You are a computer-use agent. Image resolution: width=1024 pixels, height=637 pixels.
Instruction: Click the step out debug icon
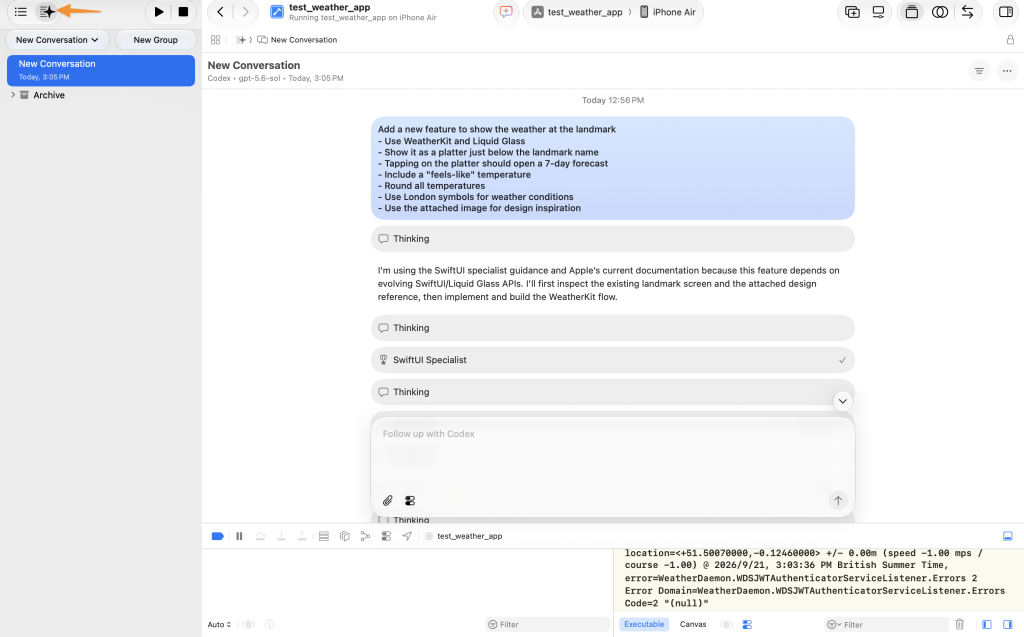[302, 536]
